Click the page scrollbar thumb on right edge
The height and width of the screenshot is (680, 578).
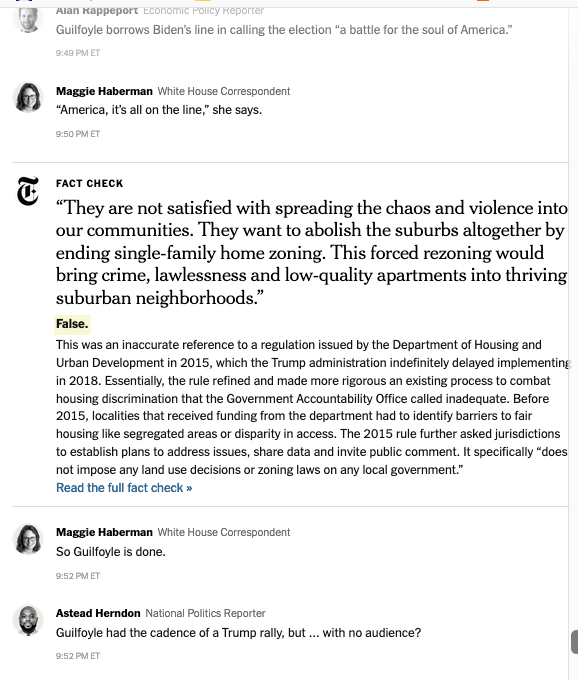coord(575,642)
